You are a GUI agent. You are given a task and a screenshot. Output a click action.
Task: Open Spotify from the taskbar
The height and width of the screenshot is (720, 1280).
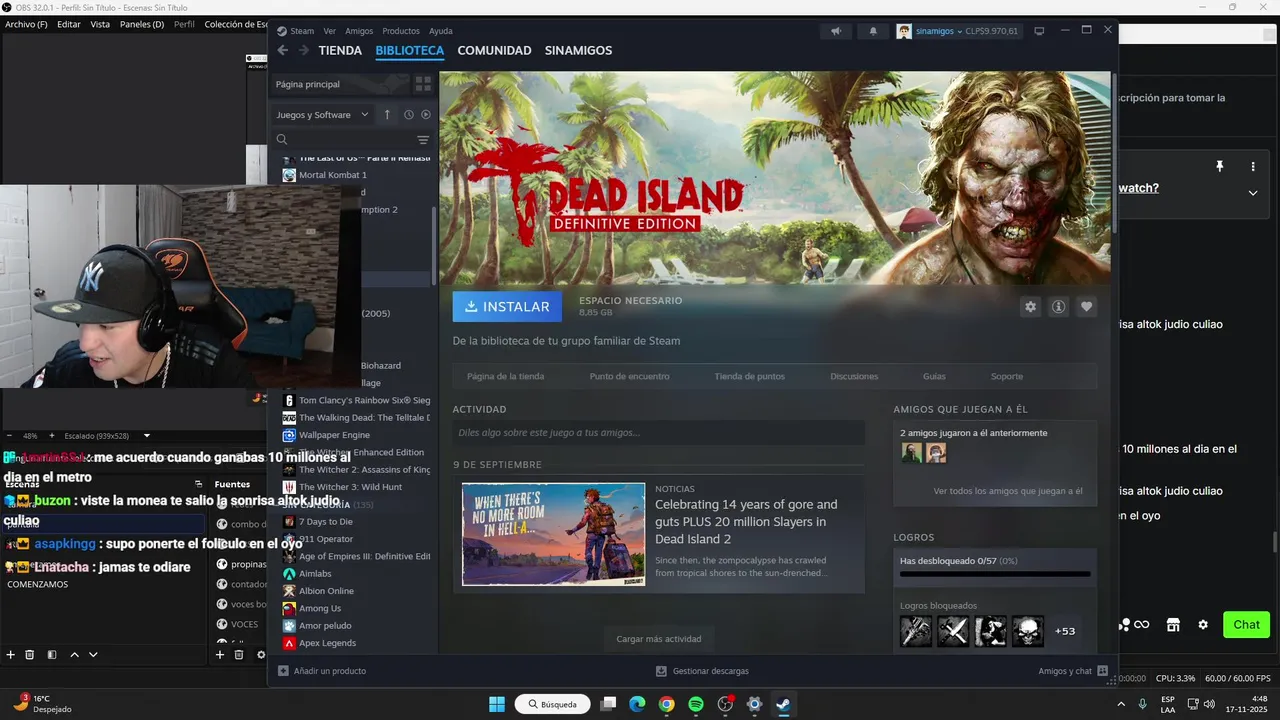tap(696, 704)
